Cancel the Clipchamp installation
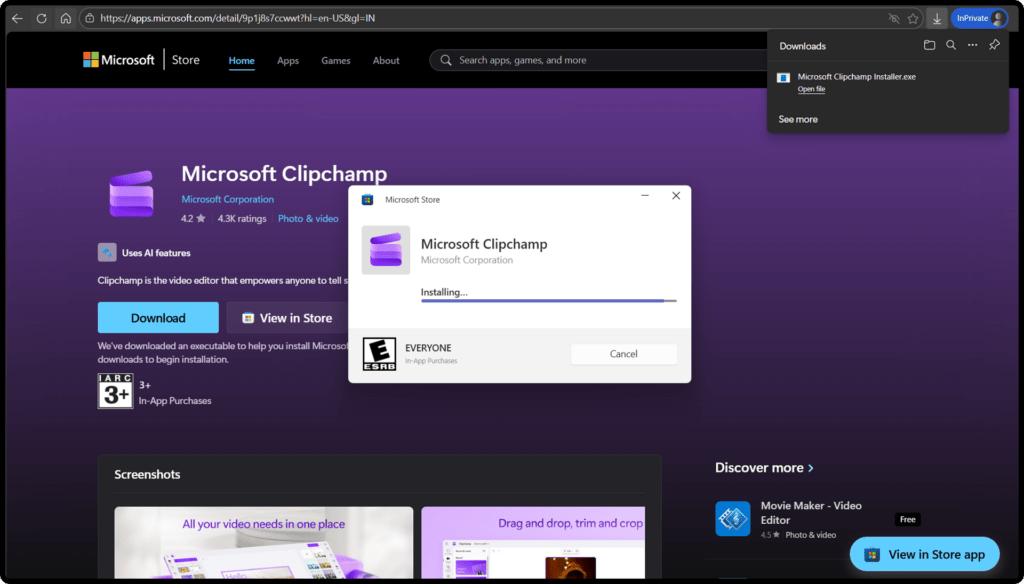Viewport: 1024px width, 584px height. point(623,353)
